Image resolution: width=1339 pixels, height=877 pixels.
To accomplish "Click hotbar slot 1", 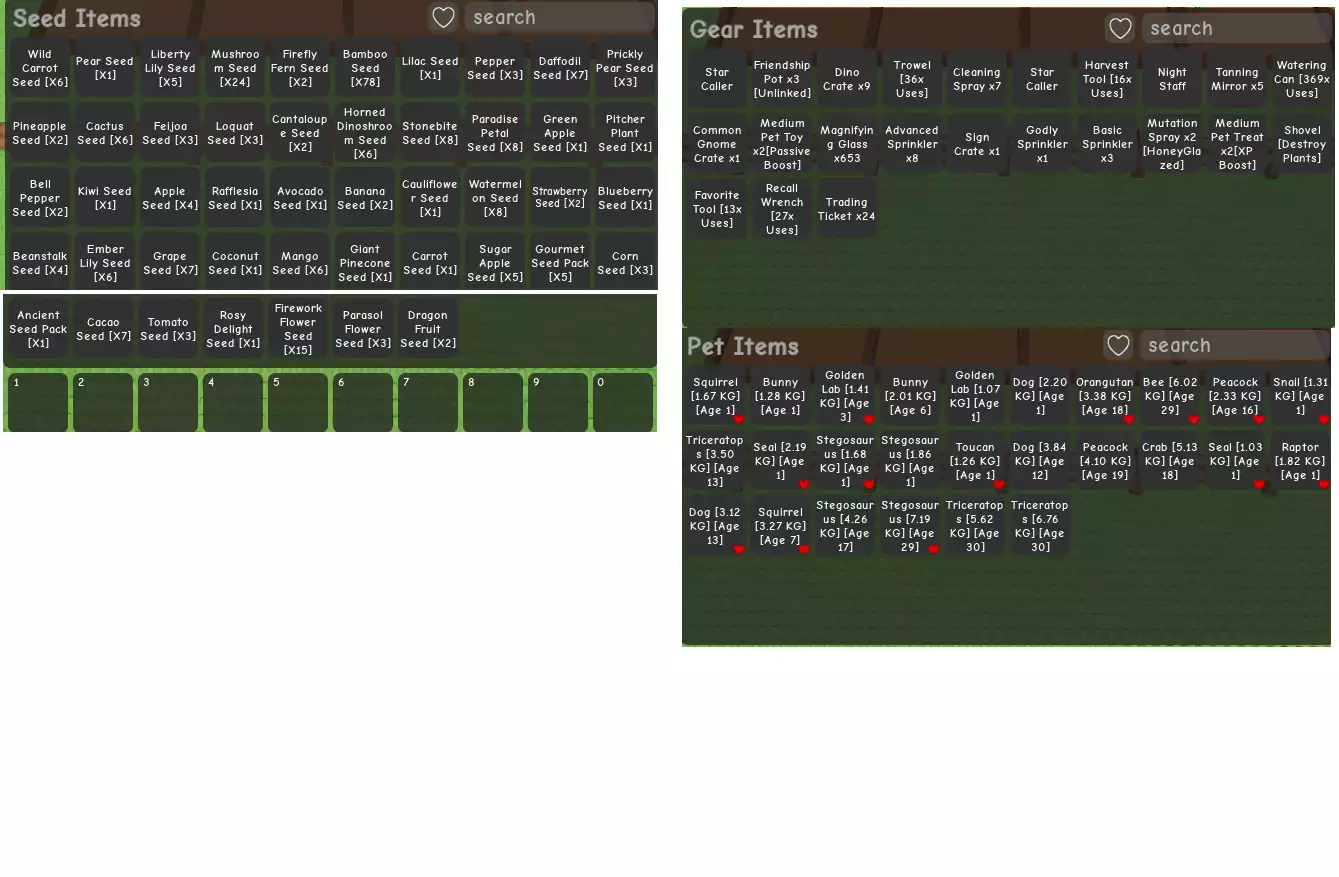I will (38, 402).
